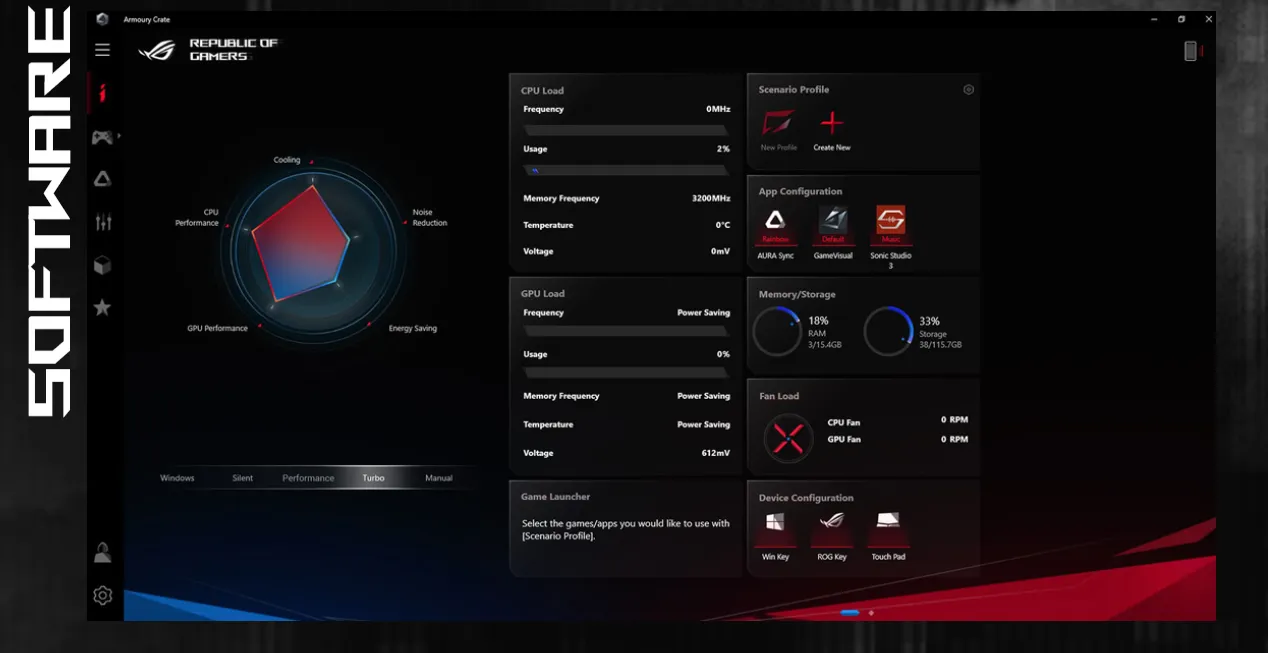Click the ROG Republic of Gamers logo

coord(208,50)
